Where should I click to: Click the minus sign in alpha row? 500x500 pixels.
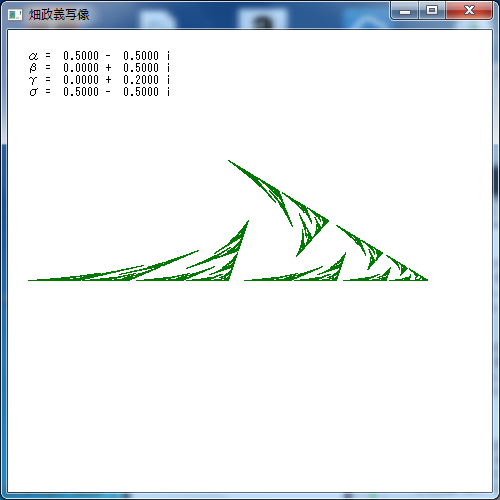coord(108,56)
